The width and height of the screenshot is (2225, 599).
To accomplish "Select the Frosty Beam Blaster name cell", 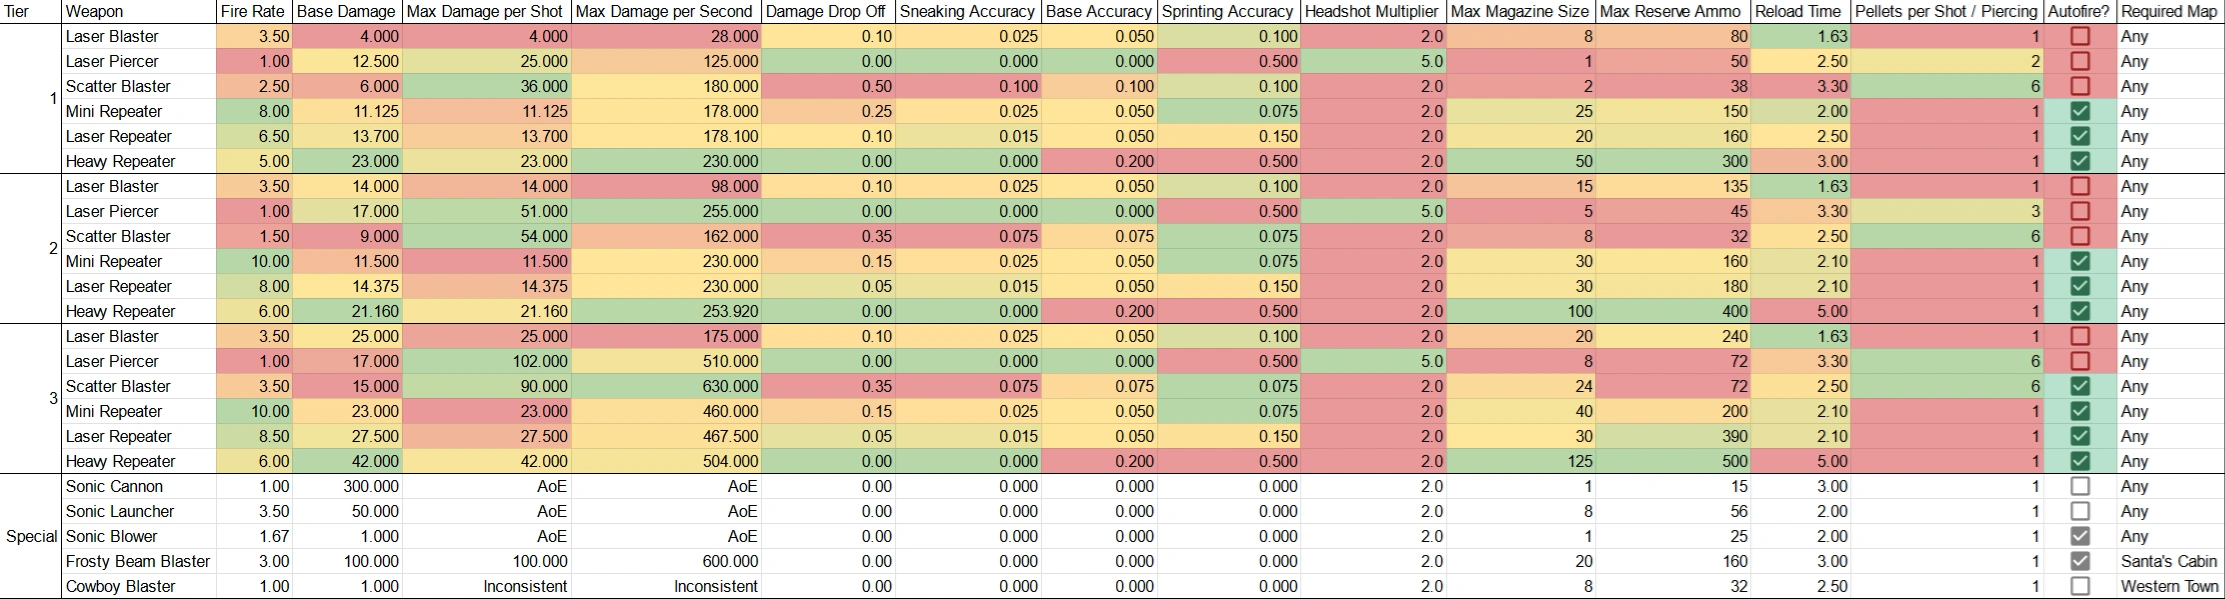I will click(138, 561).
